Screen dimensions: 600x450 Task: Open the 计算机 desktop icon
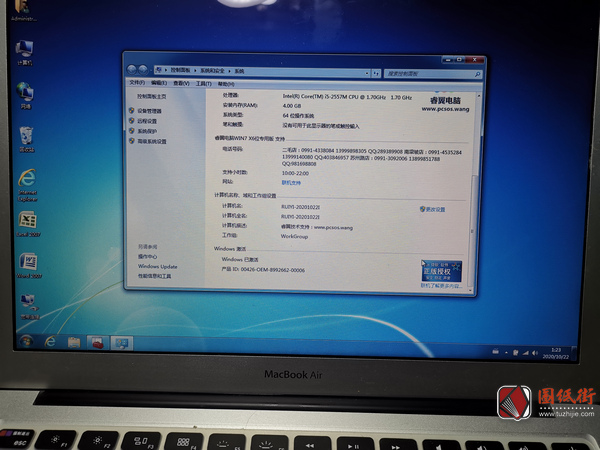pyautogui.click(x=24, y=53)
